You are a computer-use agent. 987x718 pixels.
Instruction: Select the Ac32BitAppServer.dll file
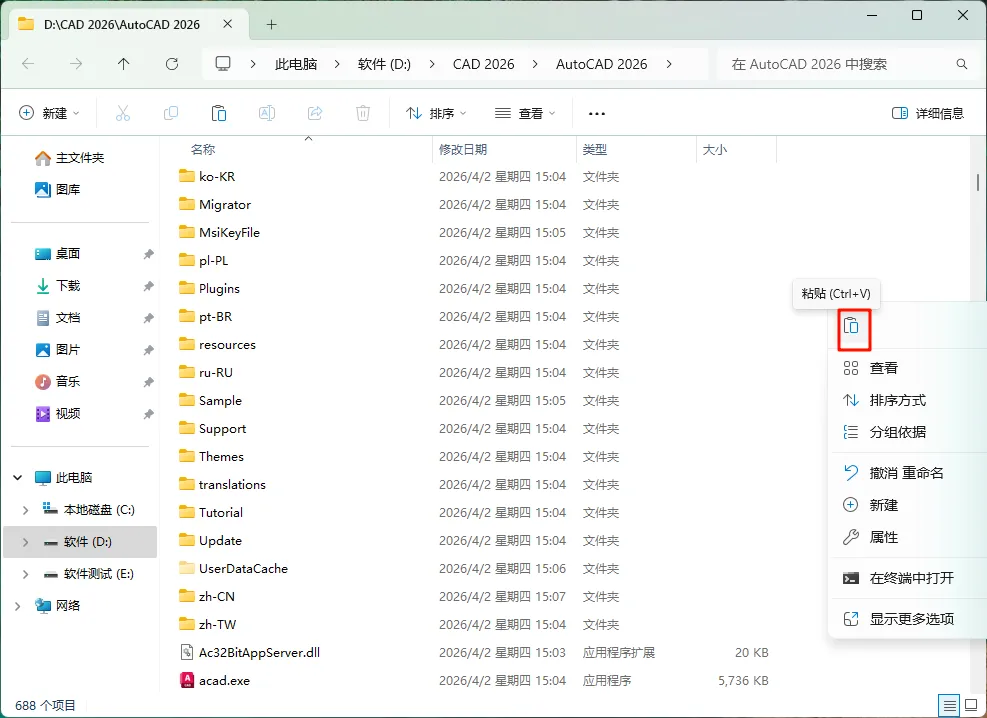259,653
